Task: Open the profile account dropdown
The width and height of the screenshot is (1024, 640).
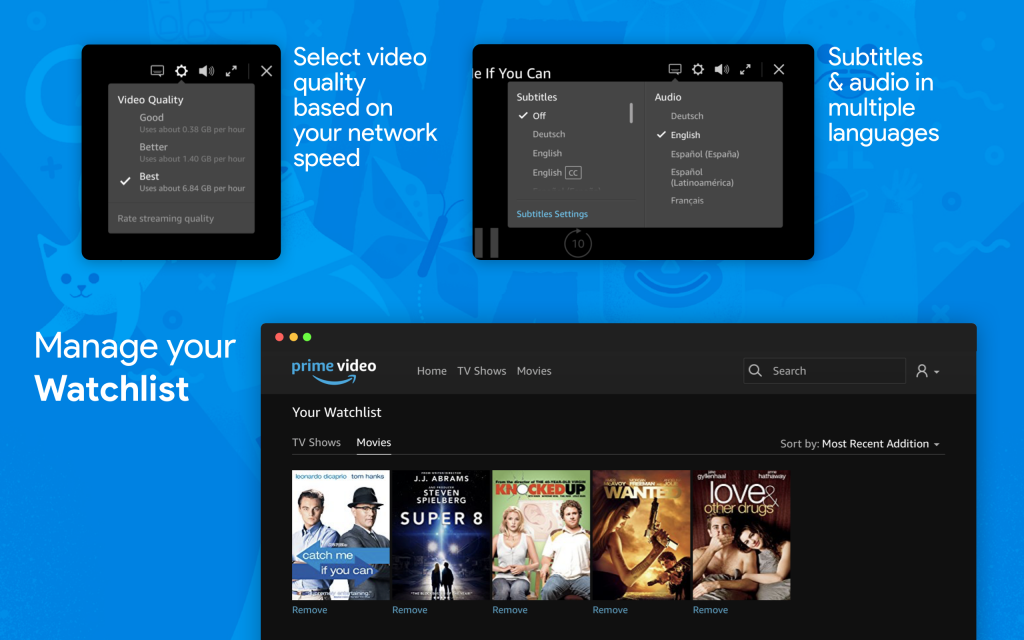Action: [x=927, y=371]
